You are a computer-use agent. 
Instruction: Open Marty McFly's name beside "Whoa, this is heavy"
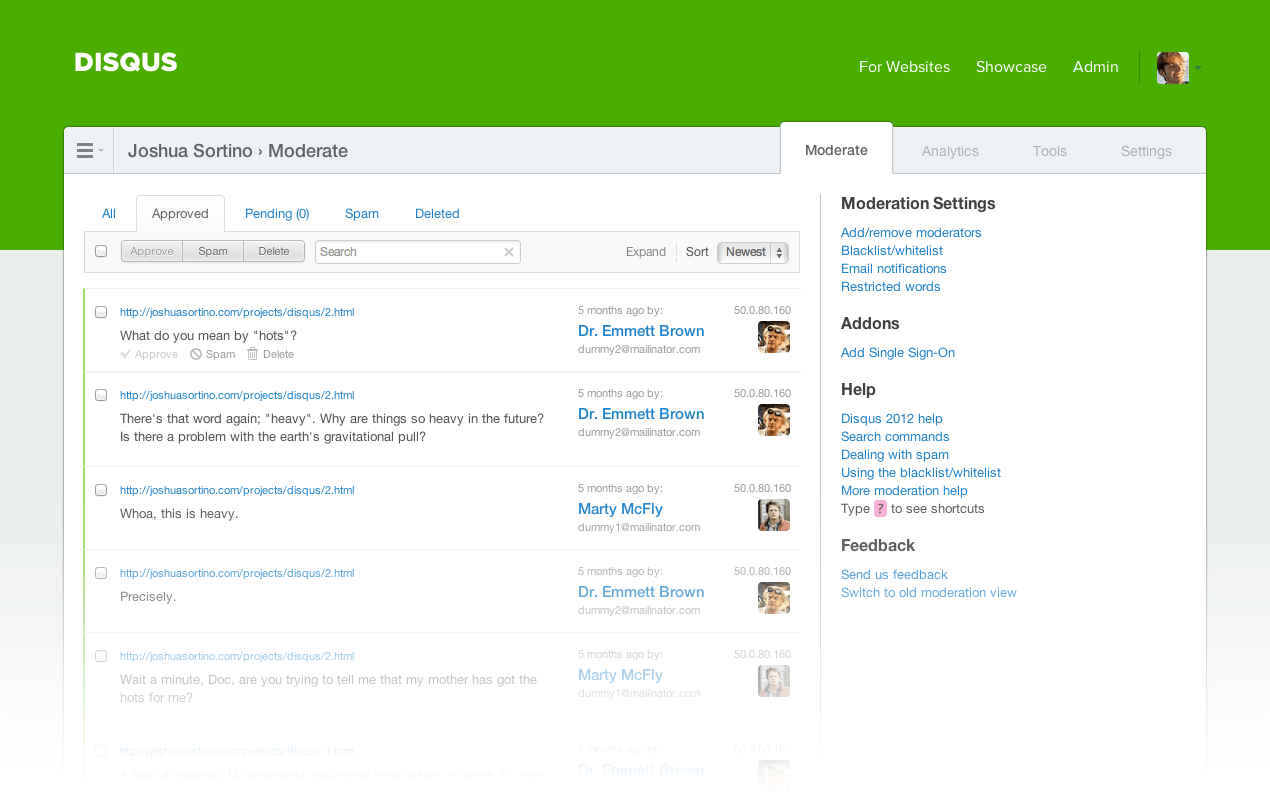click(x=620, y=509)
